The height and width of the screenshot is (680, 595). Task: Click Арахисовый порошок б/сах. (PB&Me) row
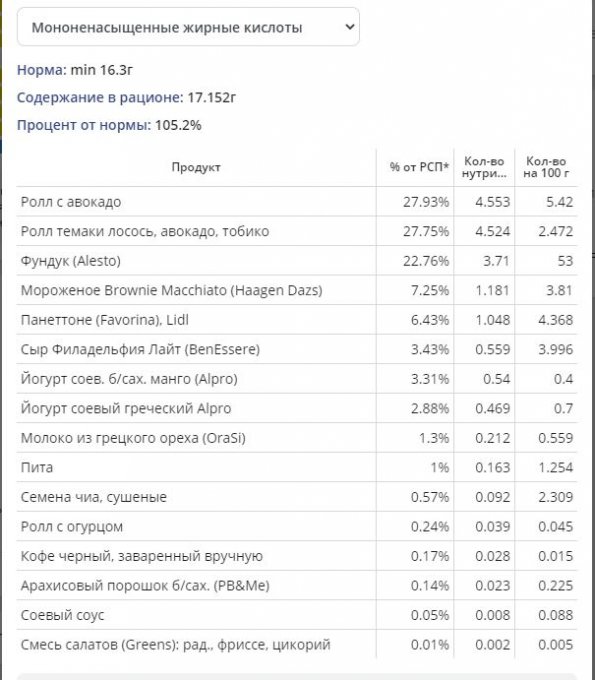[297, 585]
